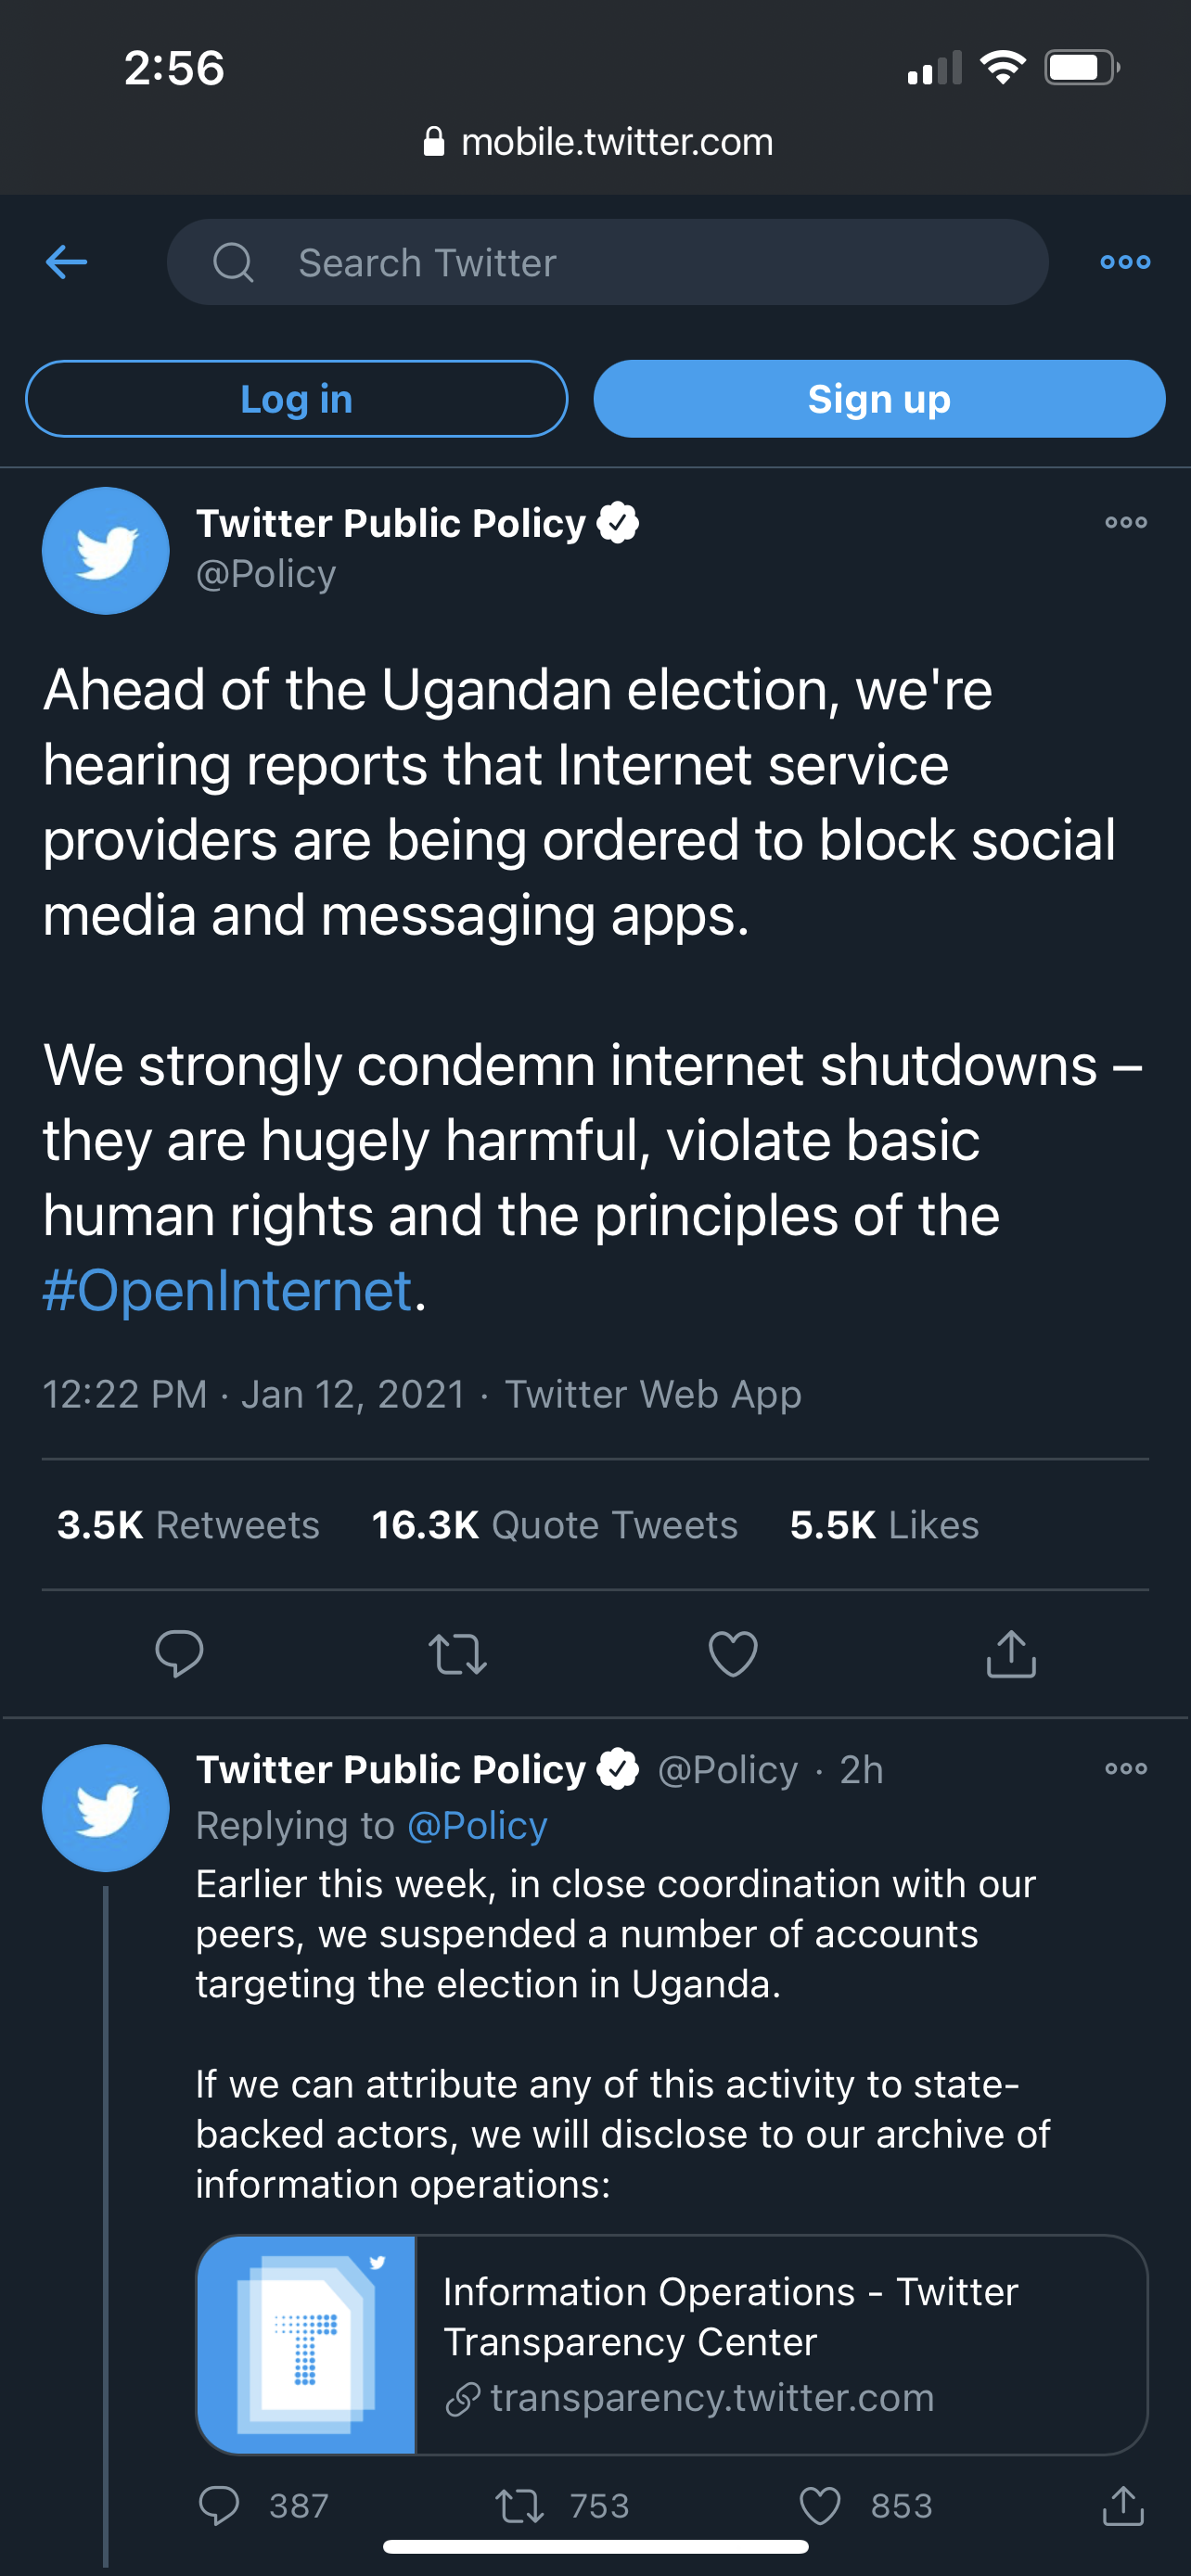Retweet the reply tweet with 753 retweets
The image size is (1191, 2576).
[x=520, y=2505]
